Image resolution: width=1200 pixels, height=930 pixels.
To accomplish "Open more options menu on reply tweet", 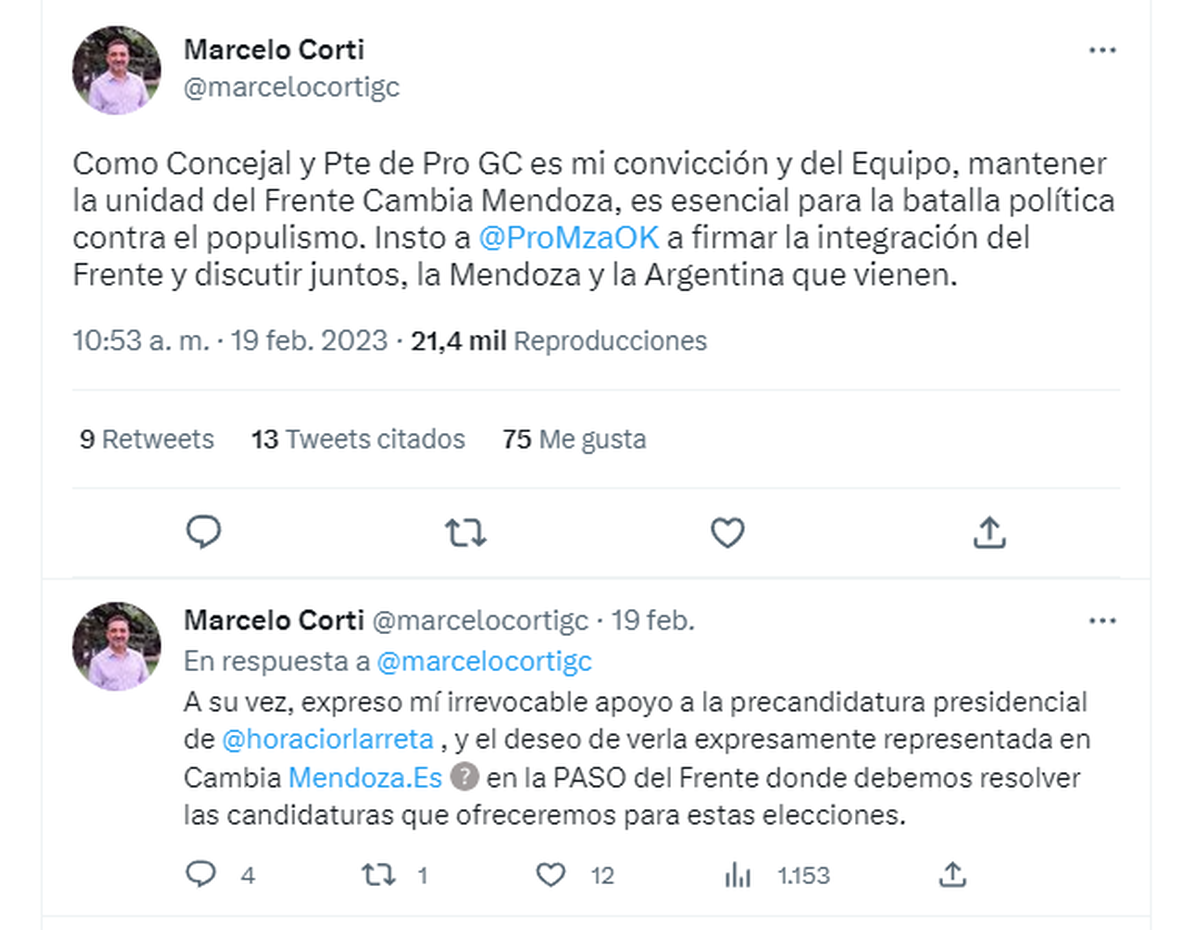I will (x=1102, y=621).
